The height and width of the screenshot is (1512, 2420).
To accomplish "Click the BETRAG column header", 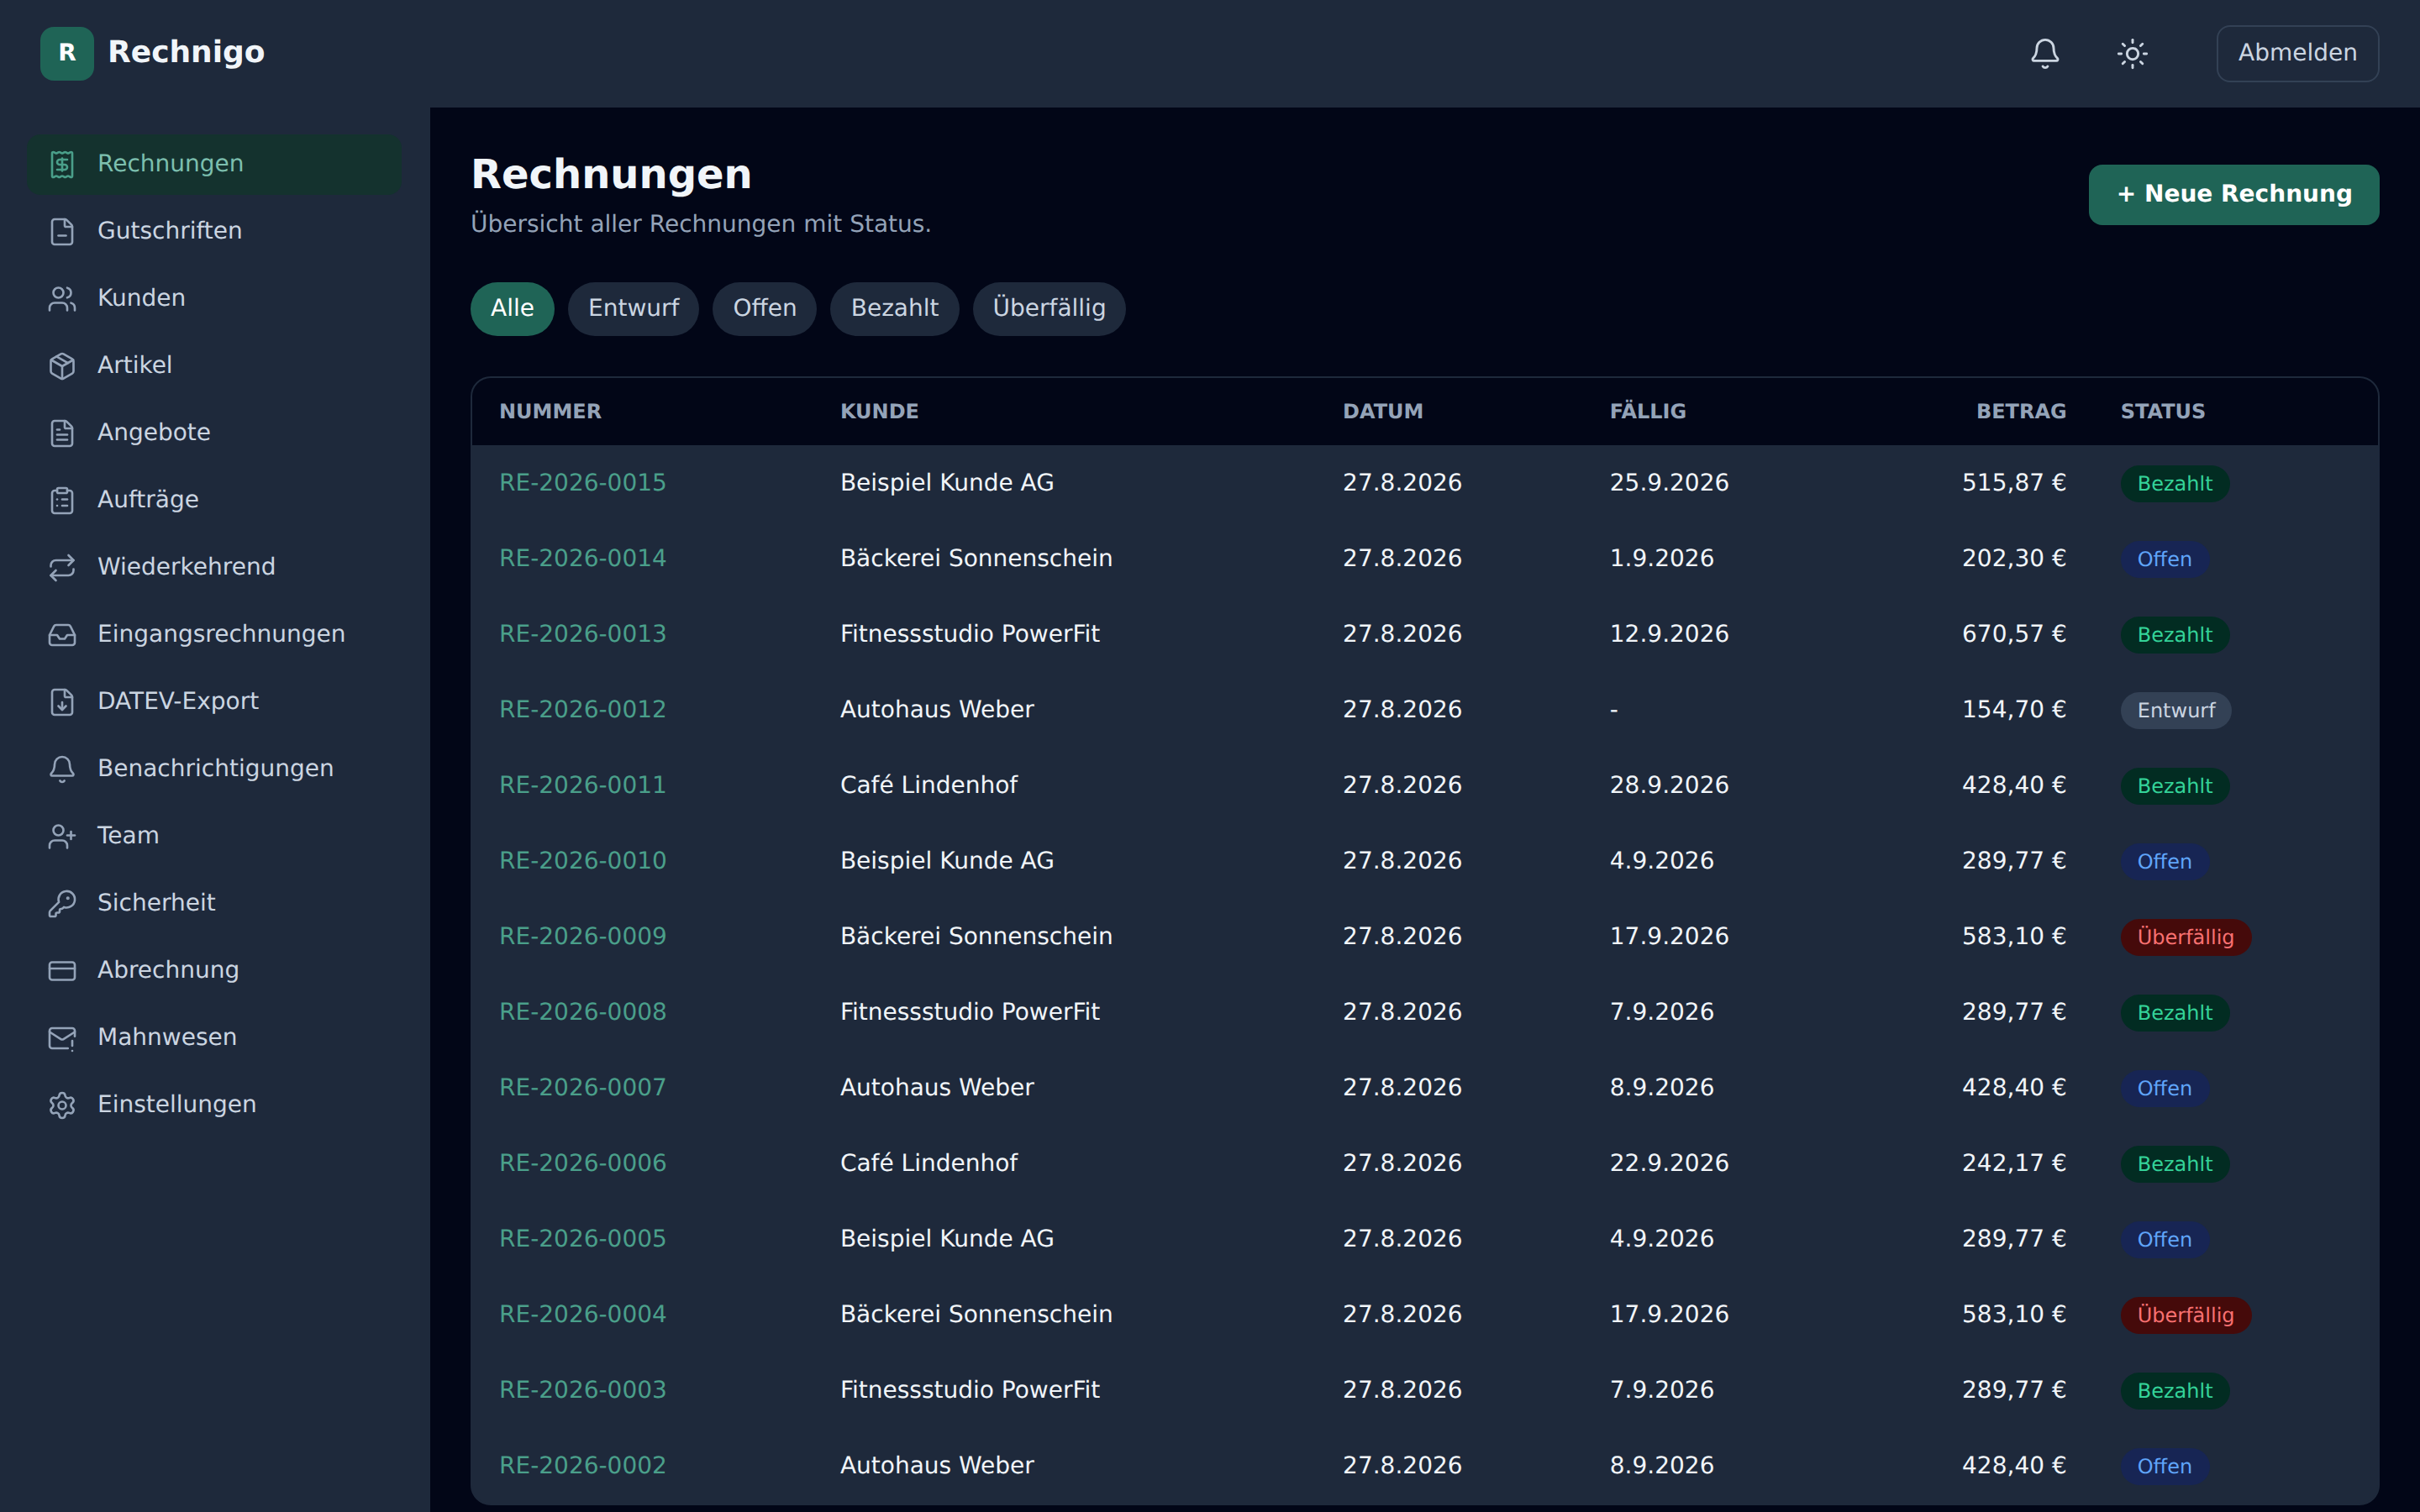I will click(x=2020, y=411).
